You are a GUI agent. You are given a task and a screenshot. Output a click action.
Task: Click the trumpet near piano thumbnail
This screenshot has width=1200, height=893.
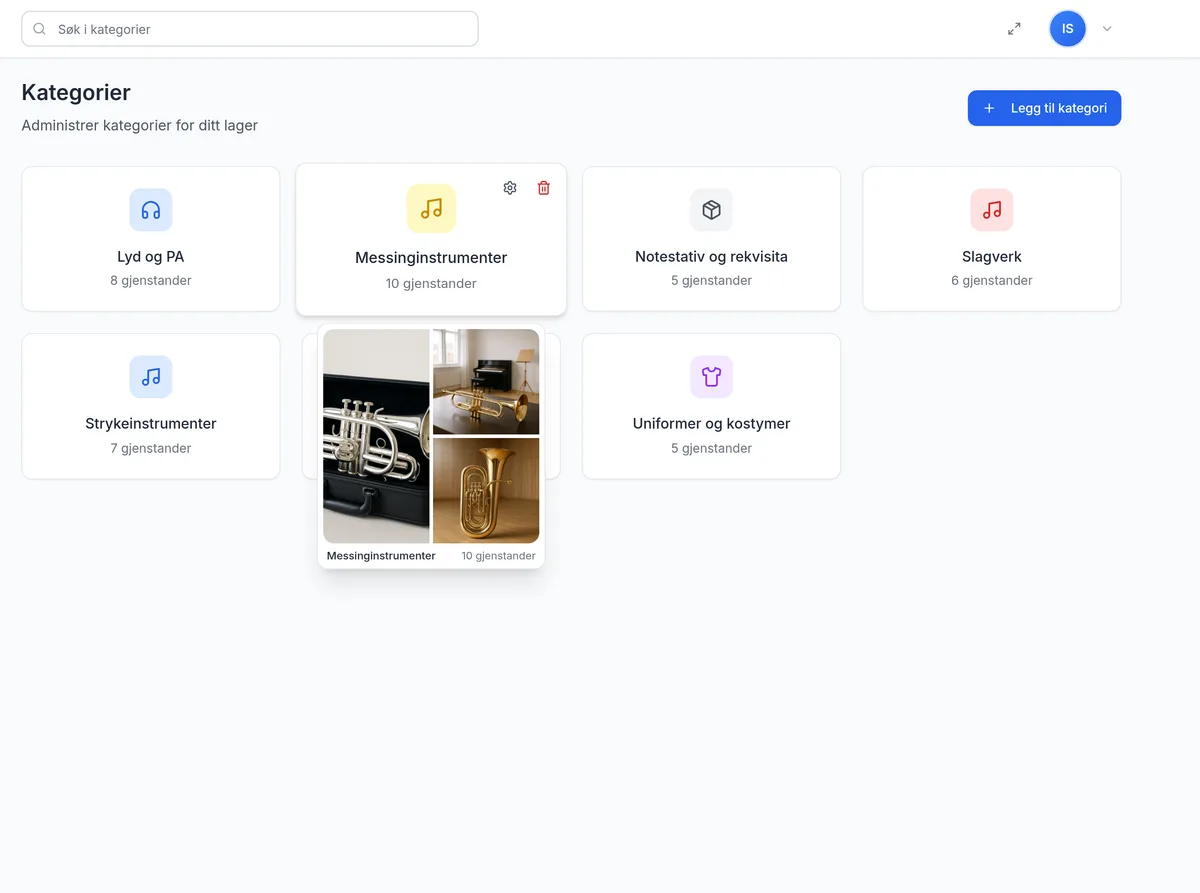pyautogui.click(x=486, y=382)
